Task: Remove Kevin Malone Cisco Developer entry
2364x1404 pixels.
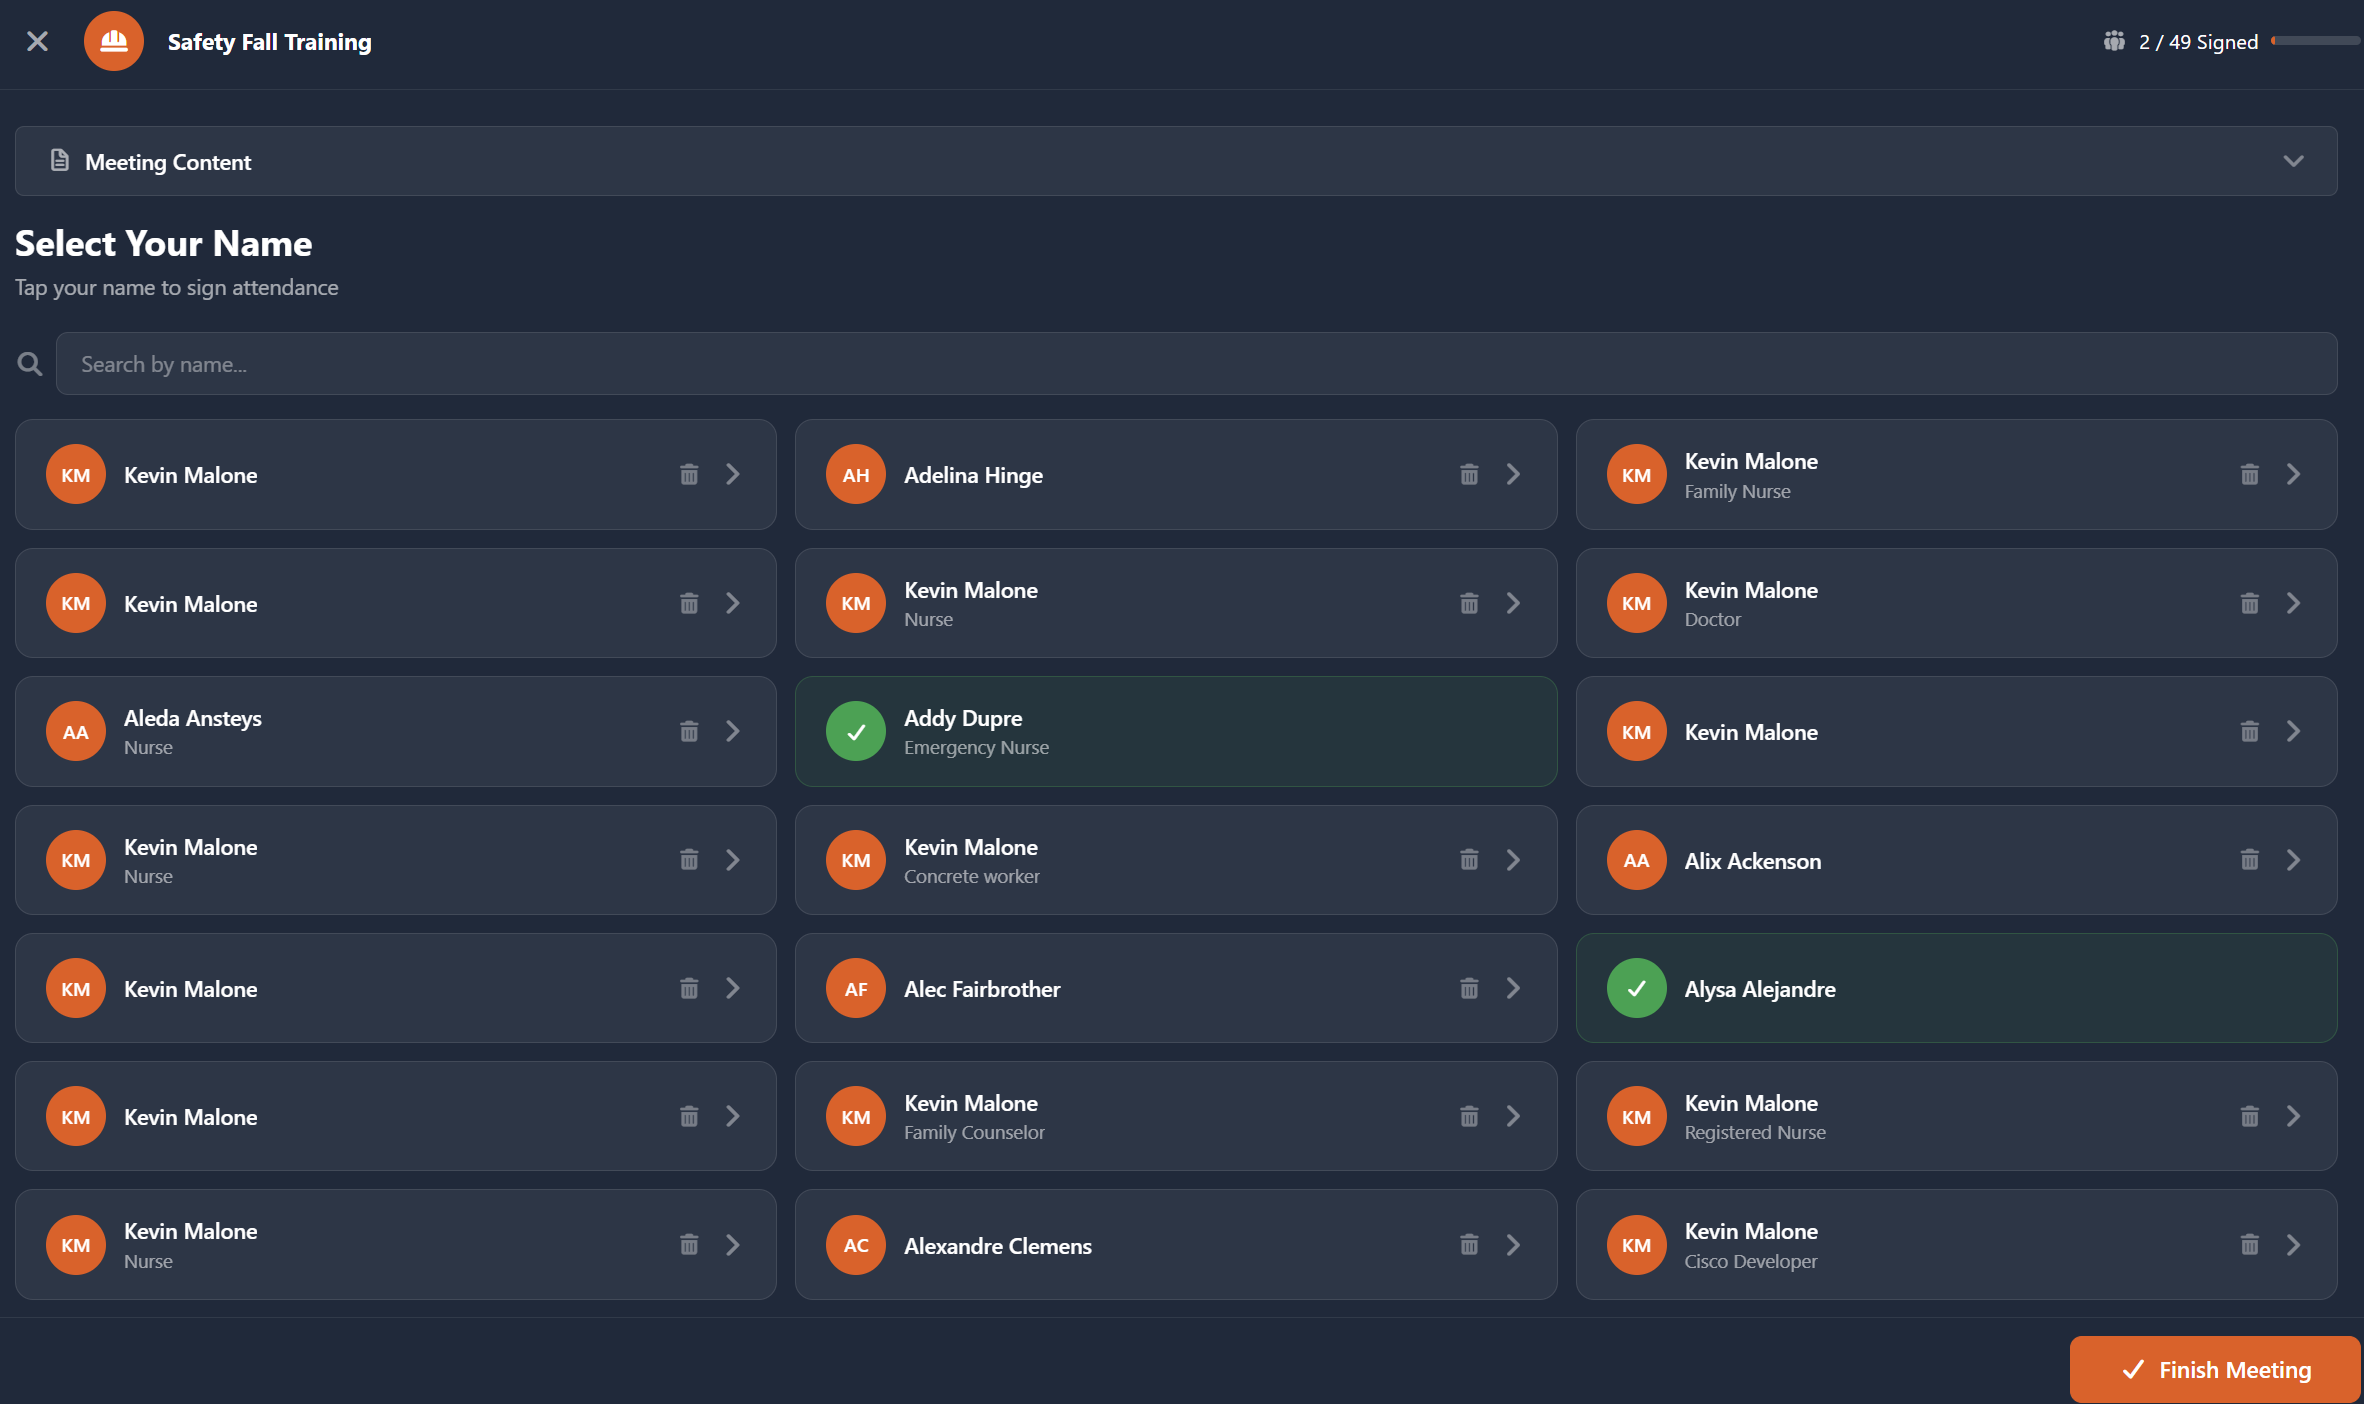Action: point(2249,1244)
